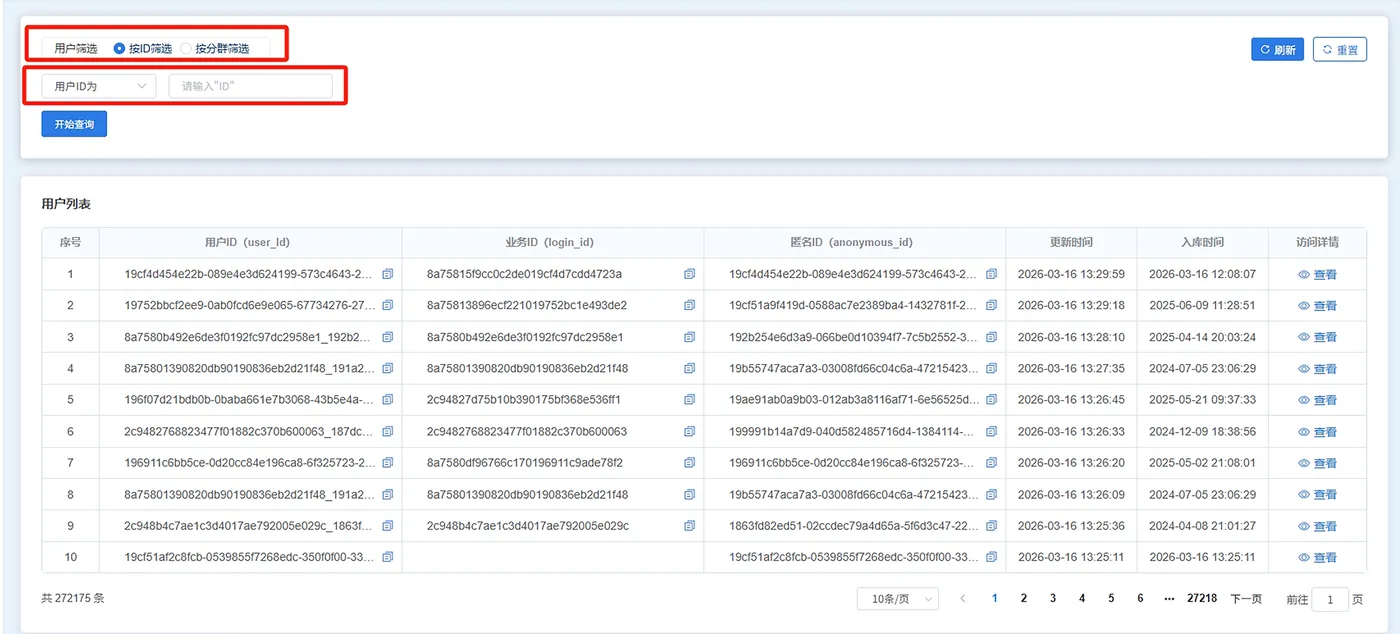This screenshot has height=634, width=1400.
Task: Click the 开始查询 button
Action: 74,124
